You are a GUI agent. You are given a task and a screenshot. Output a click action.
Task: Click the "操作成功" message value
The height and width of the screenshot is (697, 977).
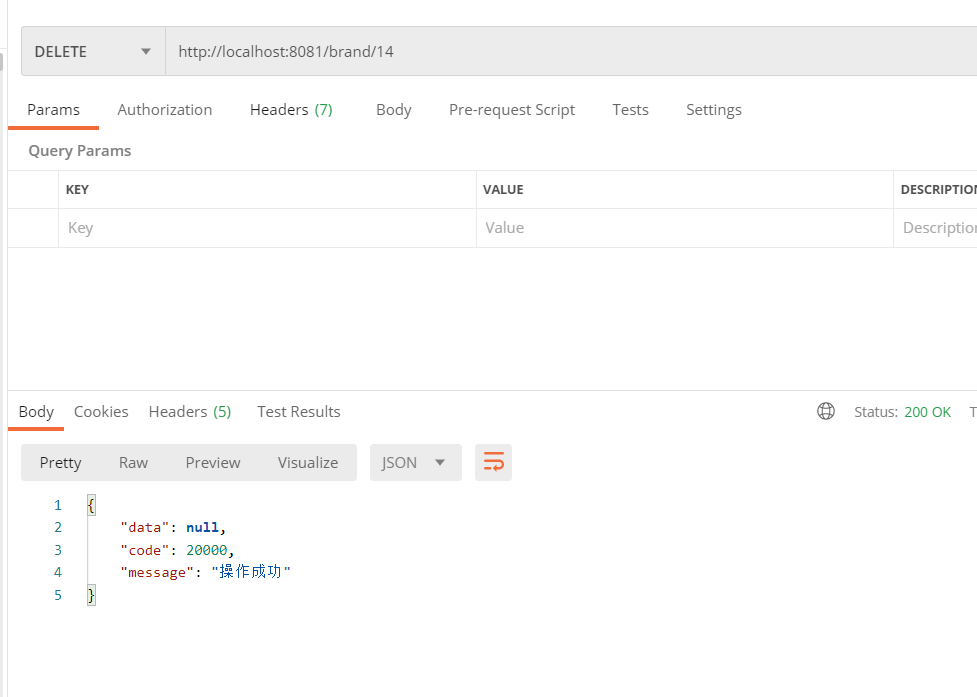(x=251, y=572)
